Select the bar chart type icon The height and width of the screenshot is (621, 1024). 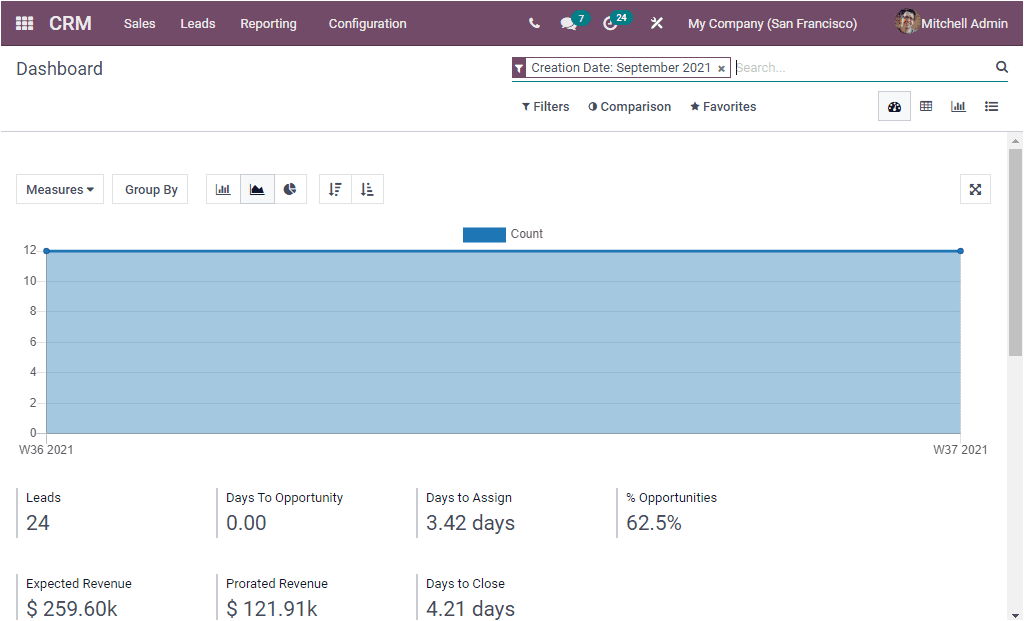pyautogui.click(x=223, y=189)
